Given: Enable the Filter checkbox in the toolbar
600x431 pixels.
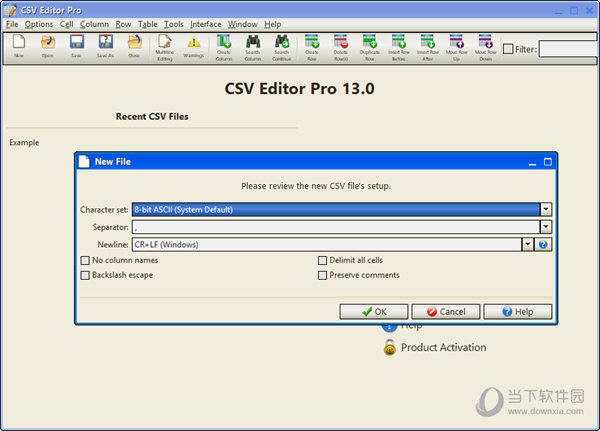Looking at the screenshot, I should point(508,49).
